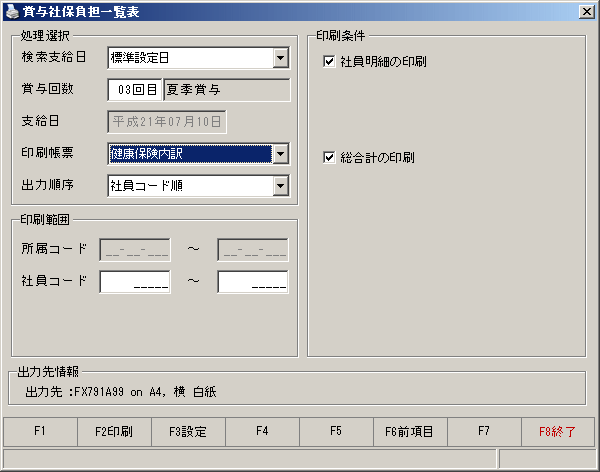Image resolution: width=600 pixels, height=472 pixels.
Task: Click the ending 社員コード input field
Action: 253,282
